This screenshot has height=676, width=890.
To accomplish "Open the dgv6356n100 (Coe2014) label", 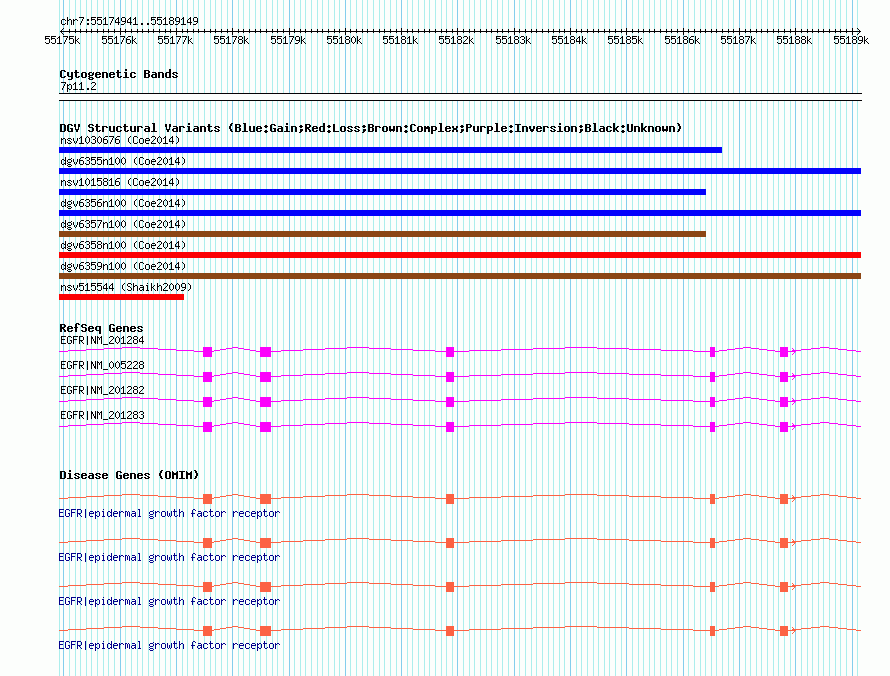I will coord(123,203).
